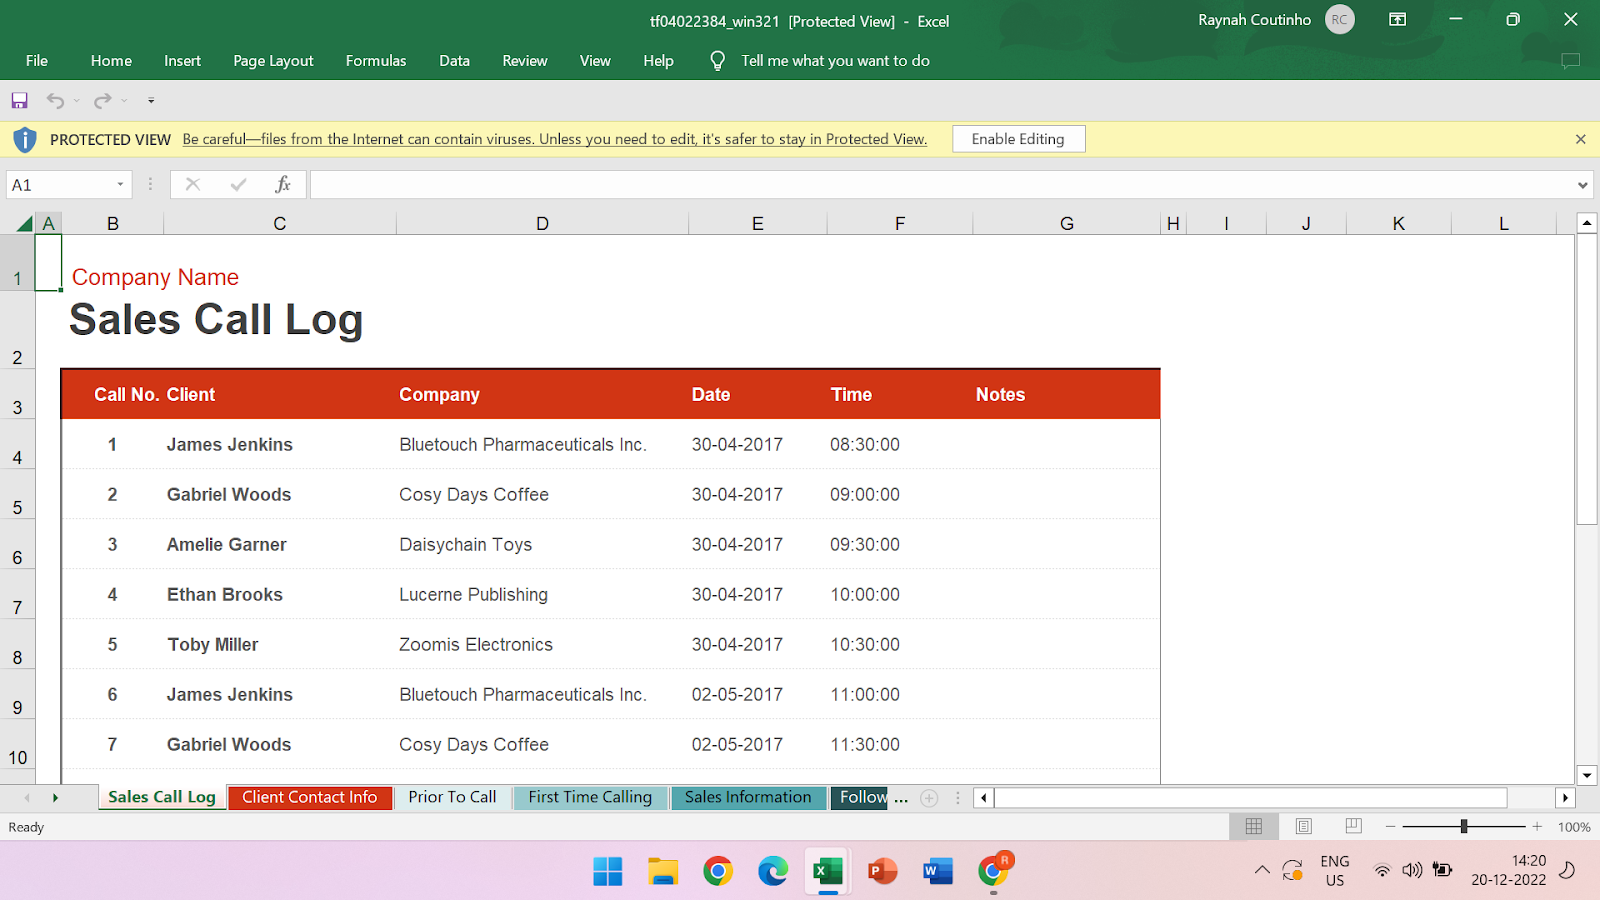Open the Formulas ribbon tab
The width and height of the screenshot is (1600, 900).
tap(375, 61)
